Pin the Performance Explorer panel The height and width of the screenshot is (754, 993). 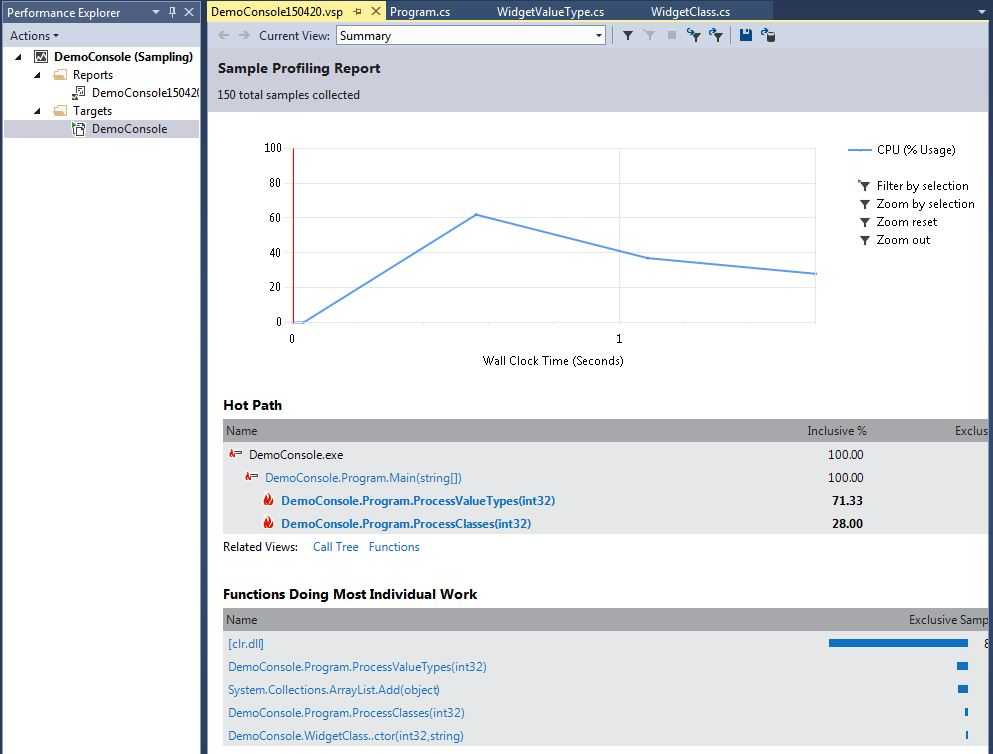[172, 12]
